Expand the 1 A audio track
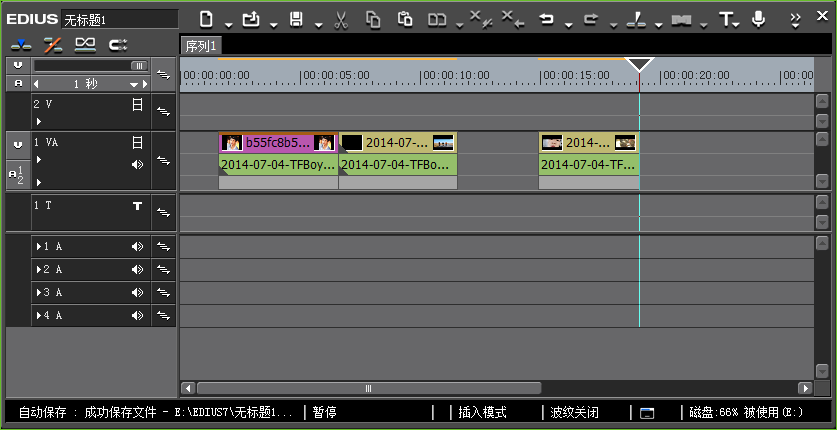 39,246
